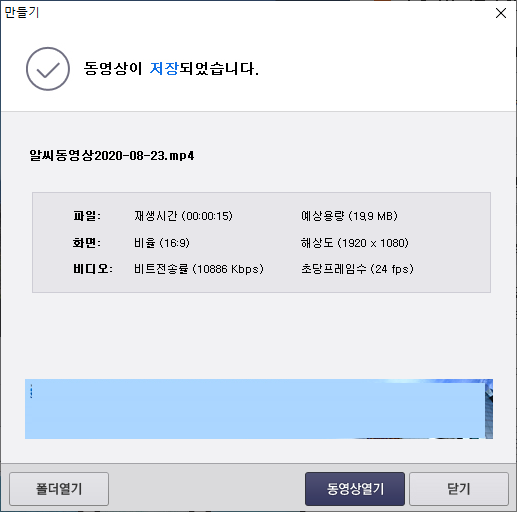Click the 비디오: row label
The image size is (517, 512).
[x=93, y=269]
